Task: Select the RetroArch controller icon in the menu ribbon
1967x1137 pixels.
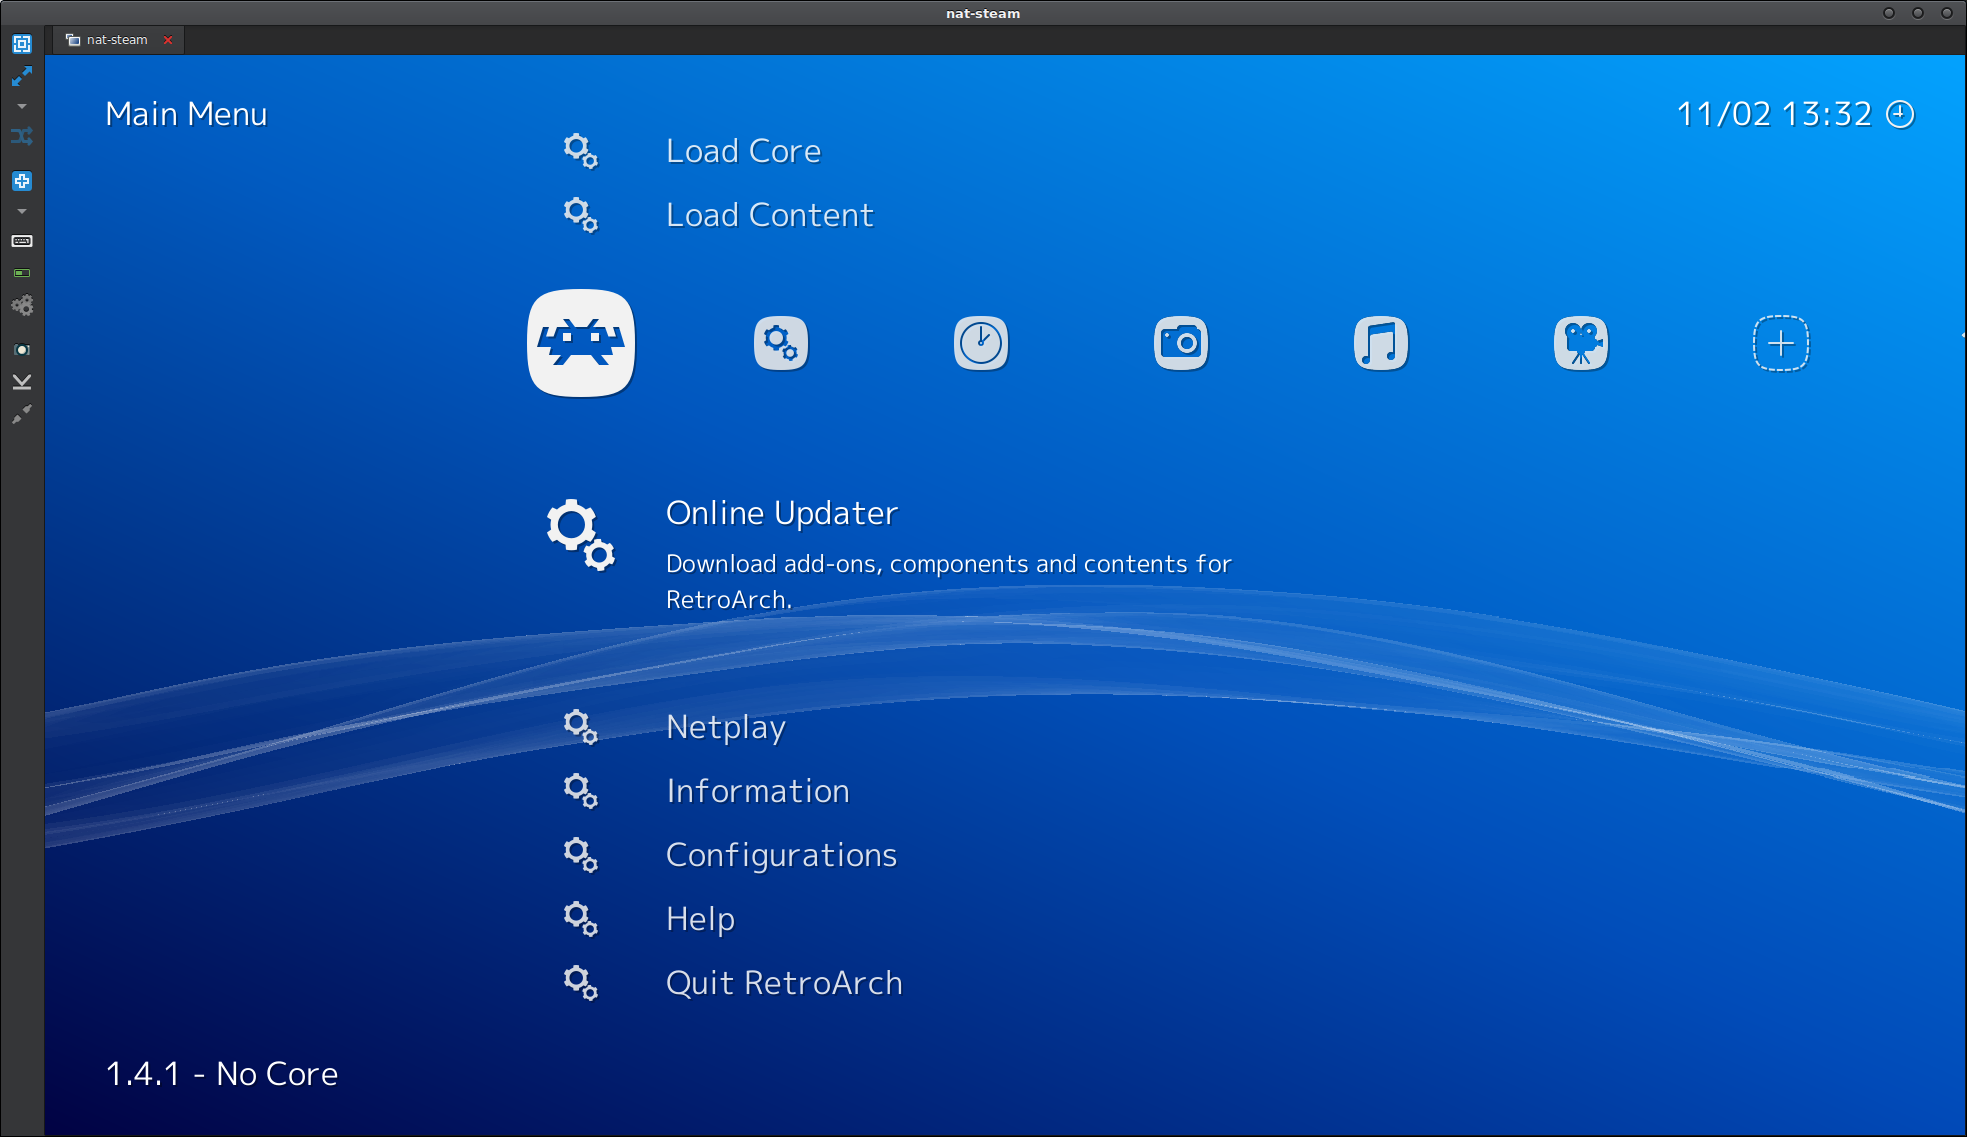Action: [580, 342]
